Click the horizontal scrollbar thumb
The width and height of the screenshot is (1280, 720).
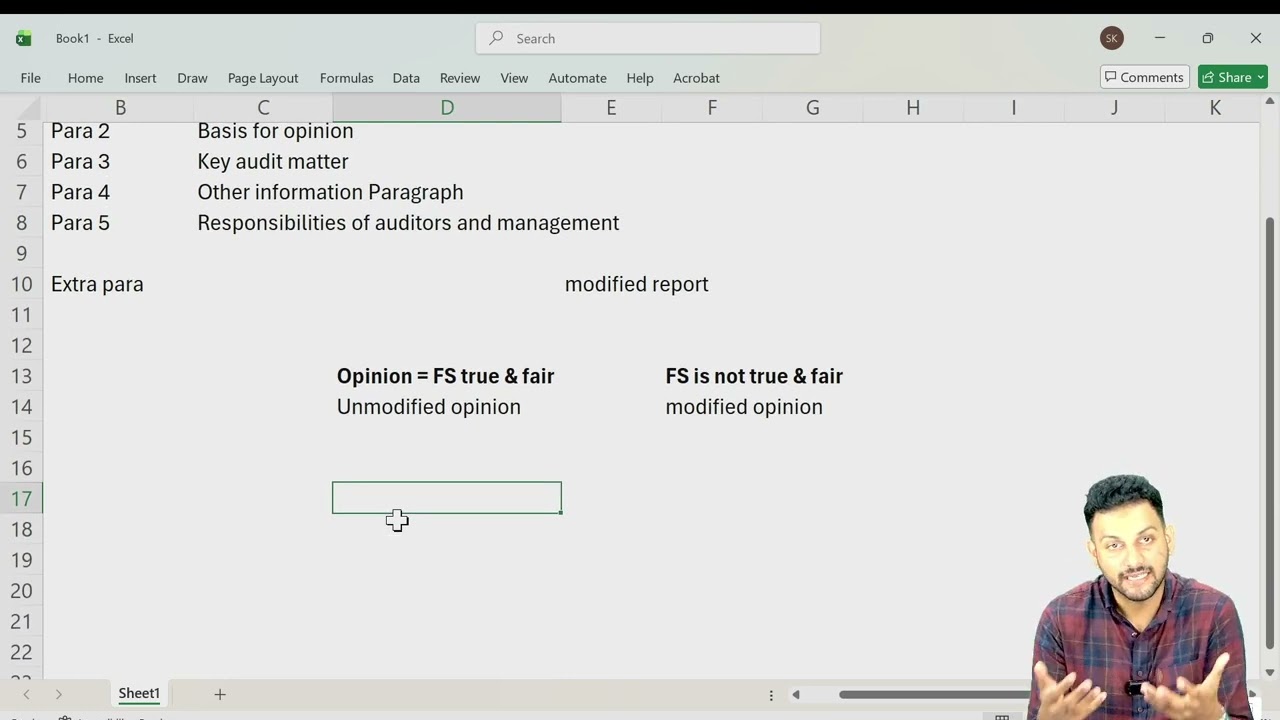click(x=935, y=695)
